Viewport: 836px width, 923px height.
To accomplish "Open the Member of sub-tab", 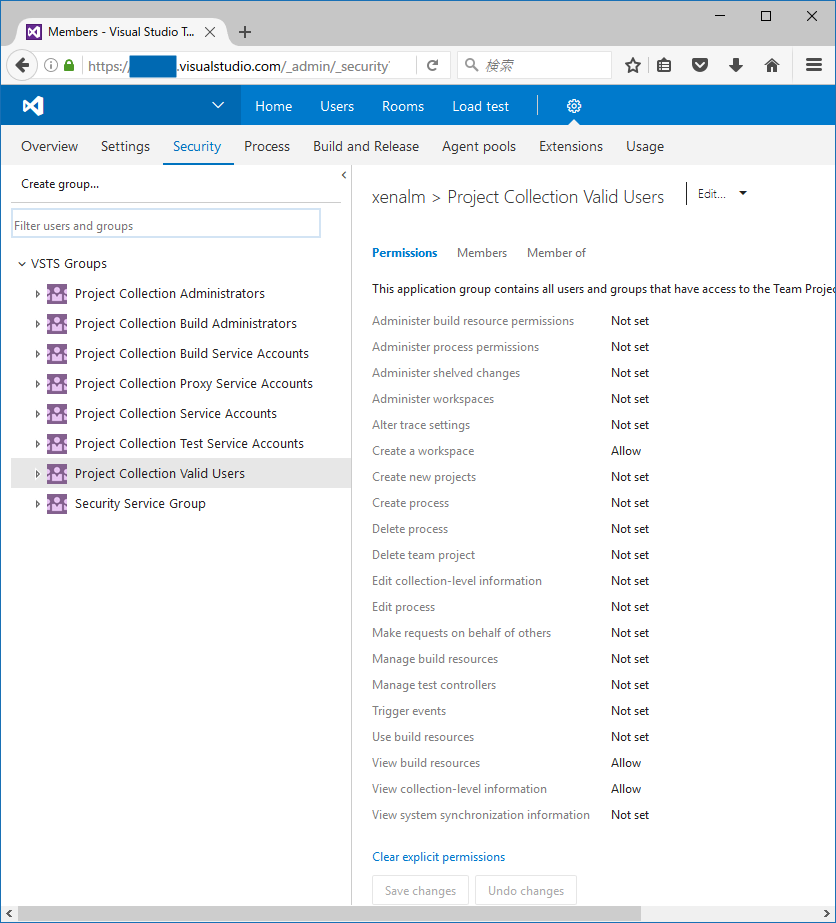I will 556,253.
